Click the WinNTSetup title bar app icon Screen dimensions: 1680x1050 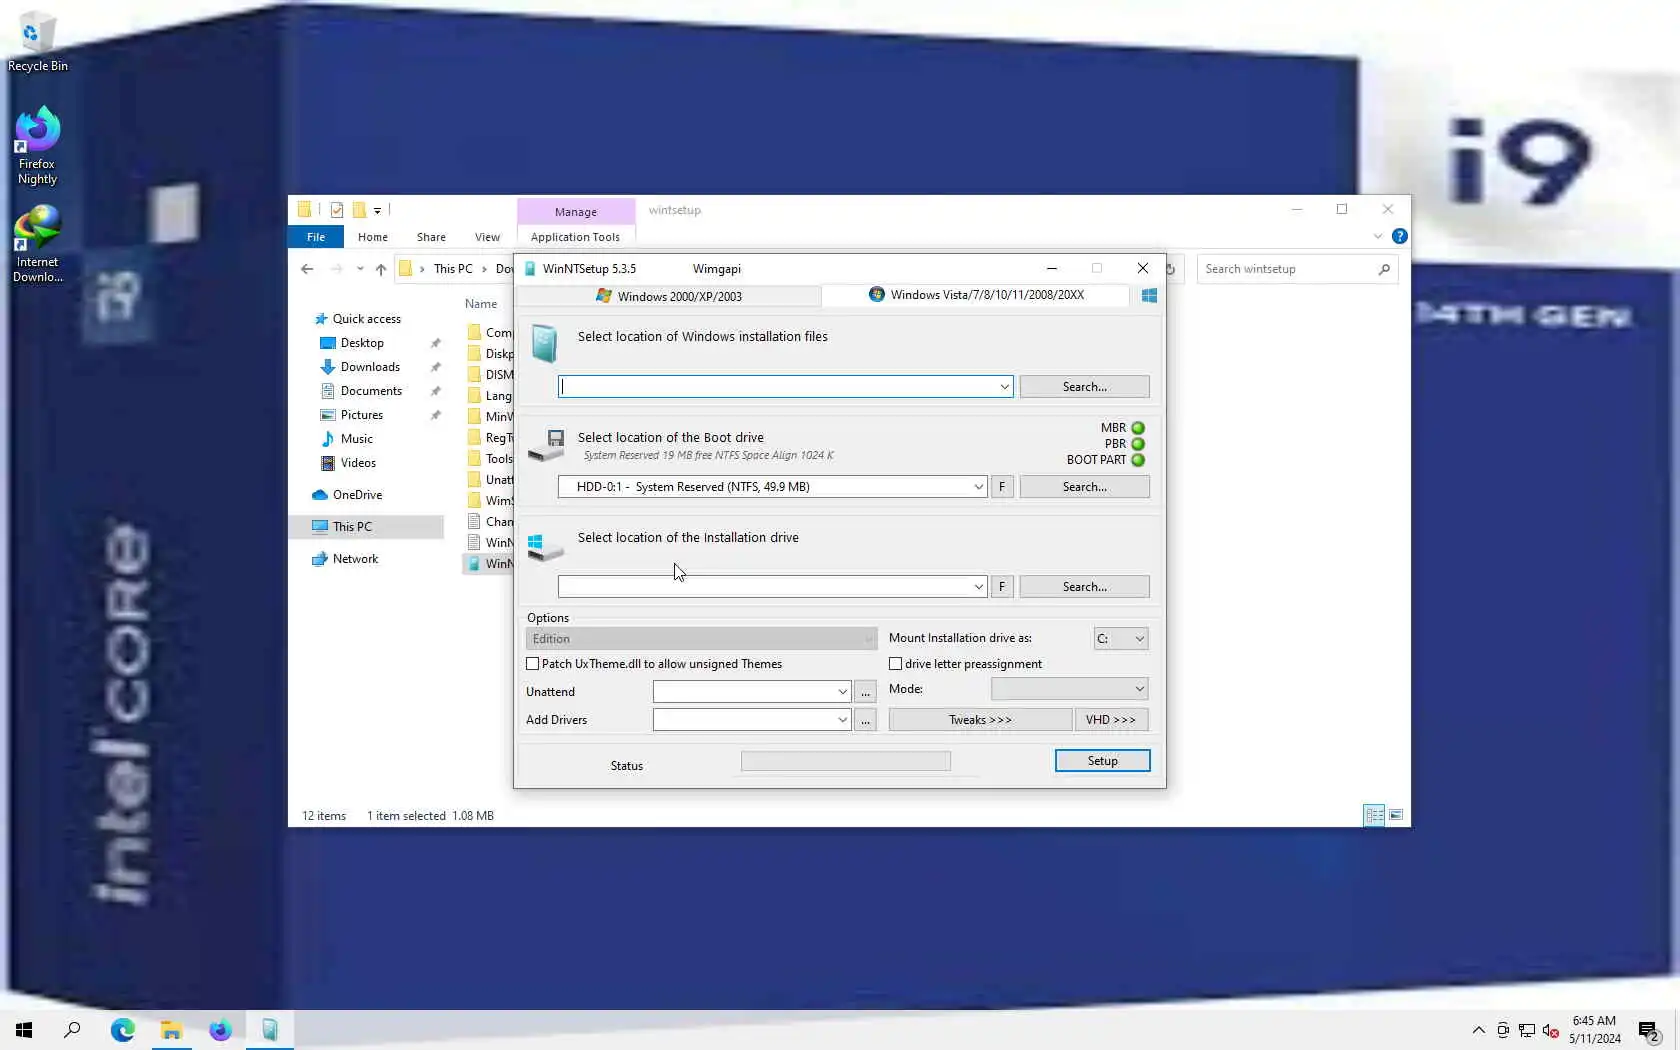click(x=530, y=269)
